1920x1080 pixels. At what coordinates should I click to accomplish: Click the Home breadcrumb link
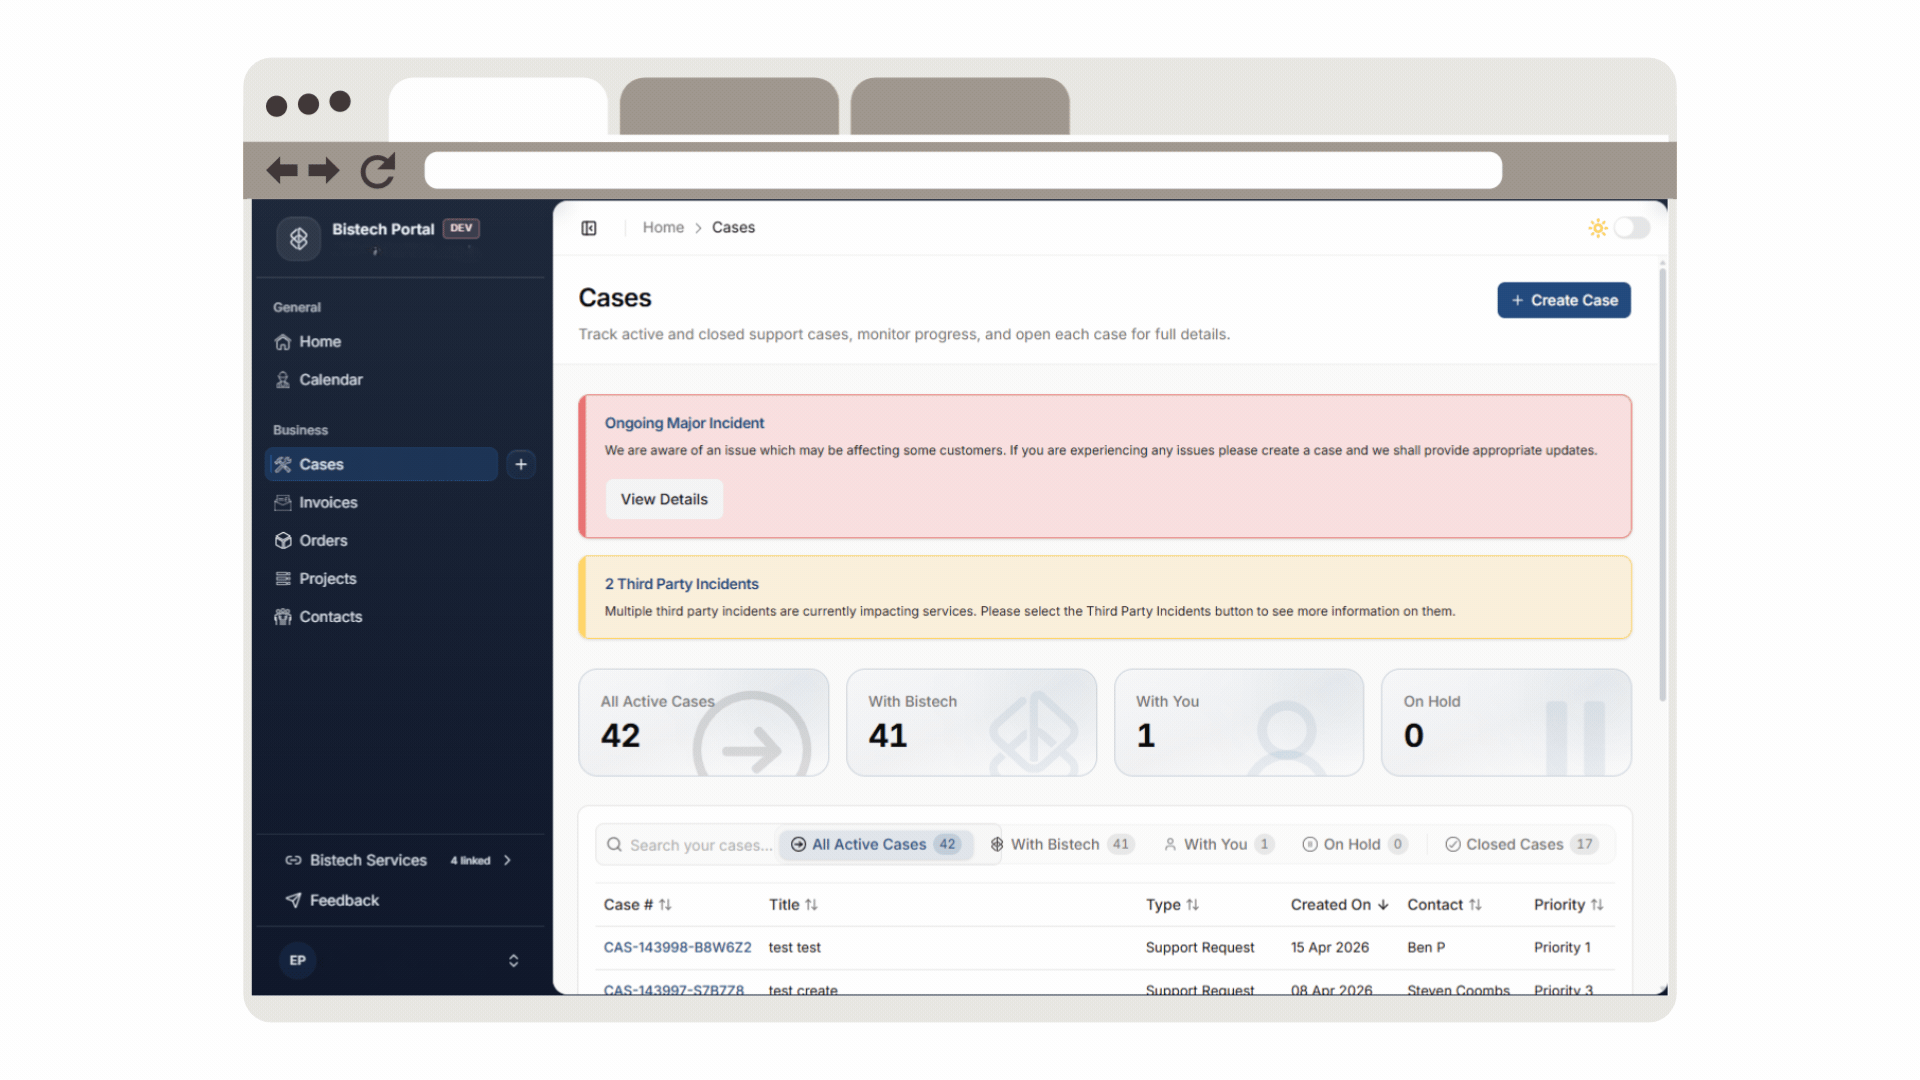point(663,228)
